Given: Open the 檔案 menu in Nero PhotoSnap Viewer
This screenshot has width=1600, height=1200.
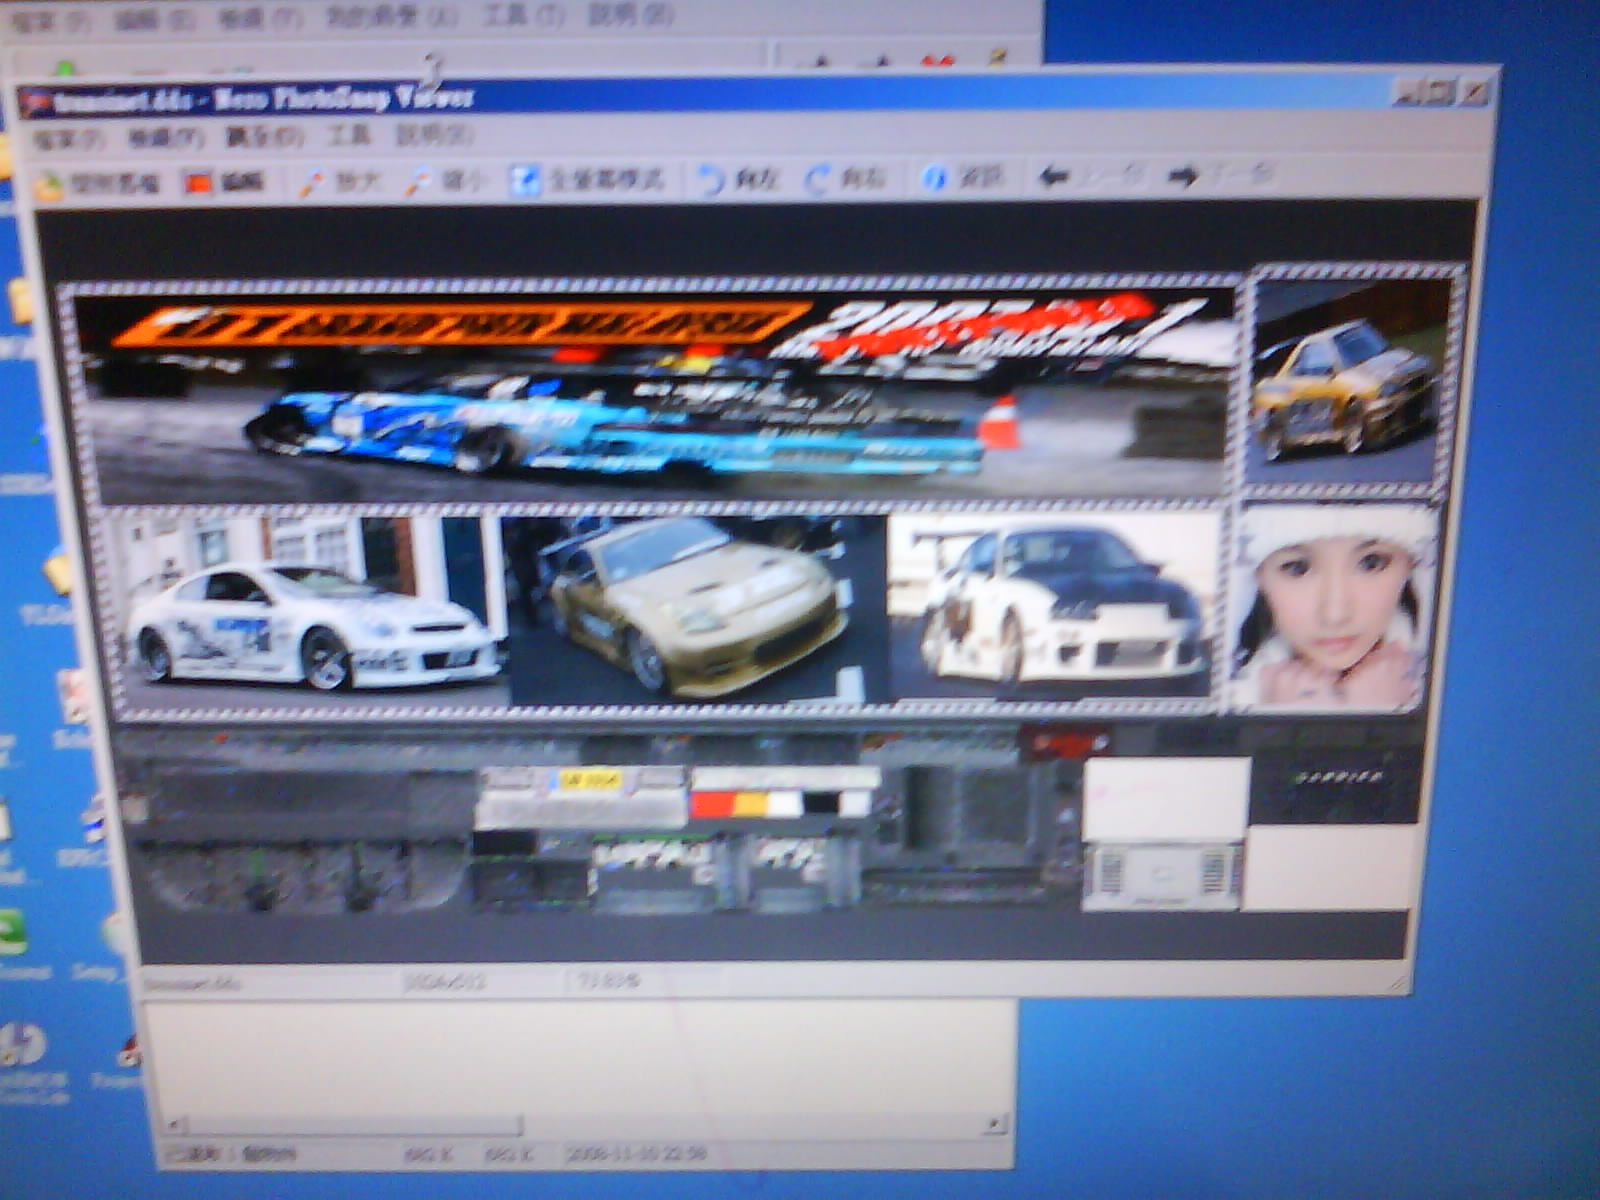Looking at the screenshot, I should click(x=68, y=139).
